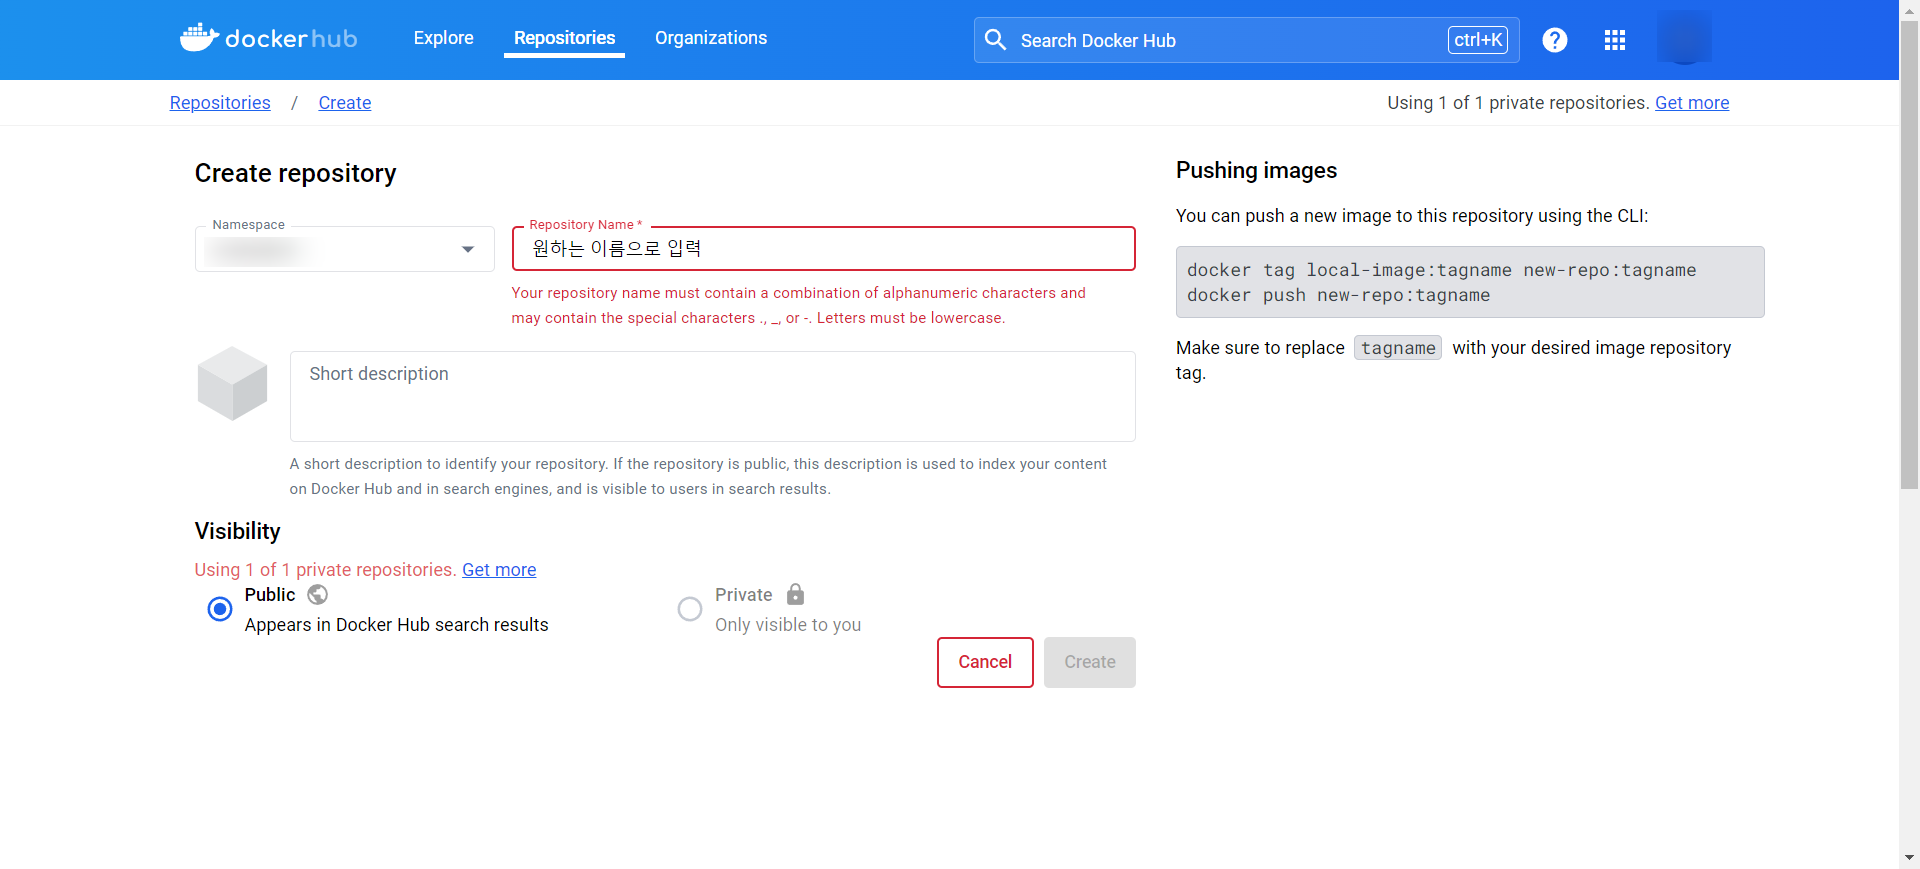Click Get more link under Visibility
This screenshot has width=1920, height=869.
(499, 570)
